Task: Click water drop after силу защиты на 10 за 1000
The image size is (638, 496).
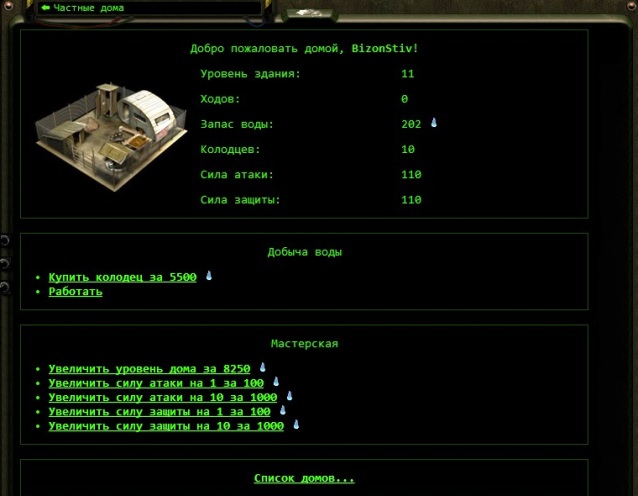Action: pos(296,424)
